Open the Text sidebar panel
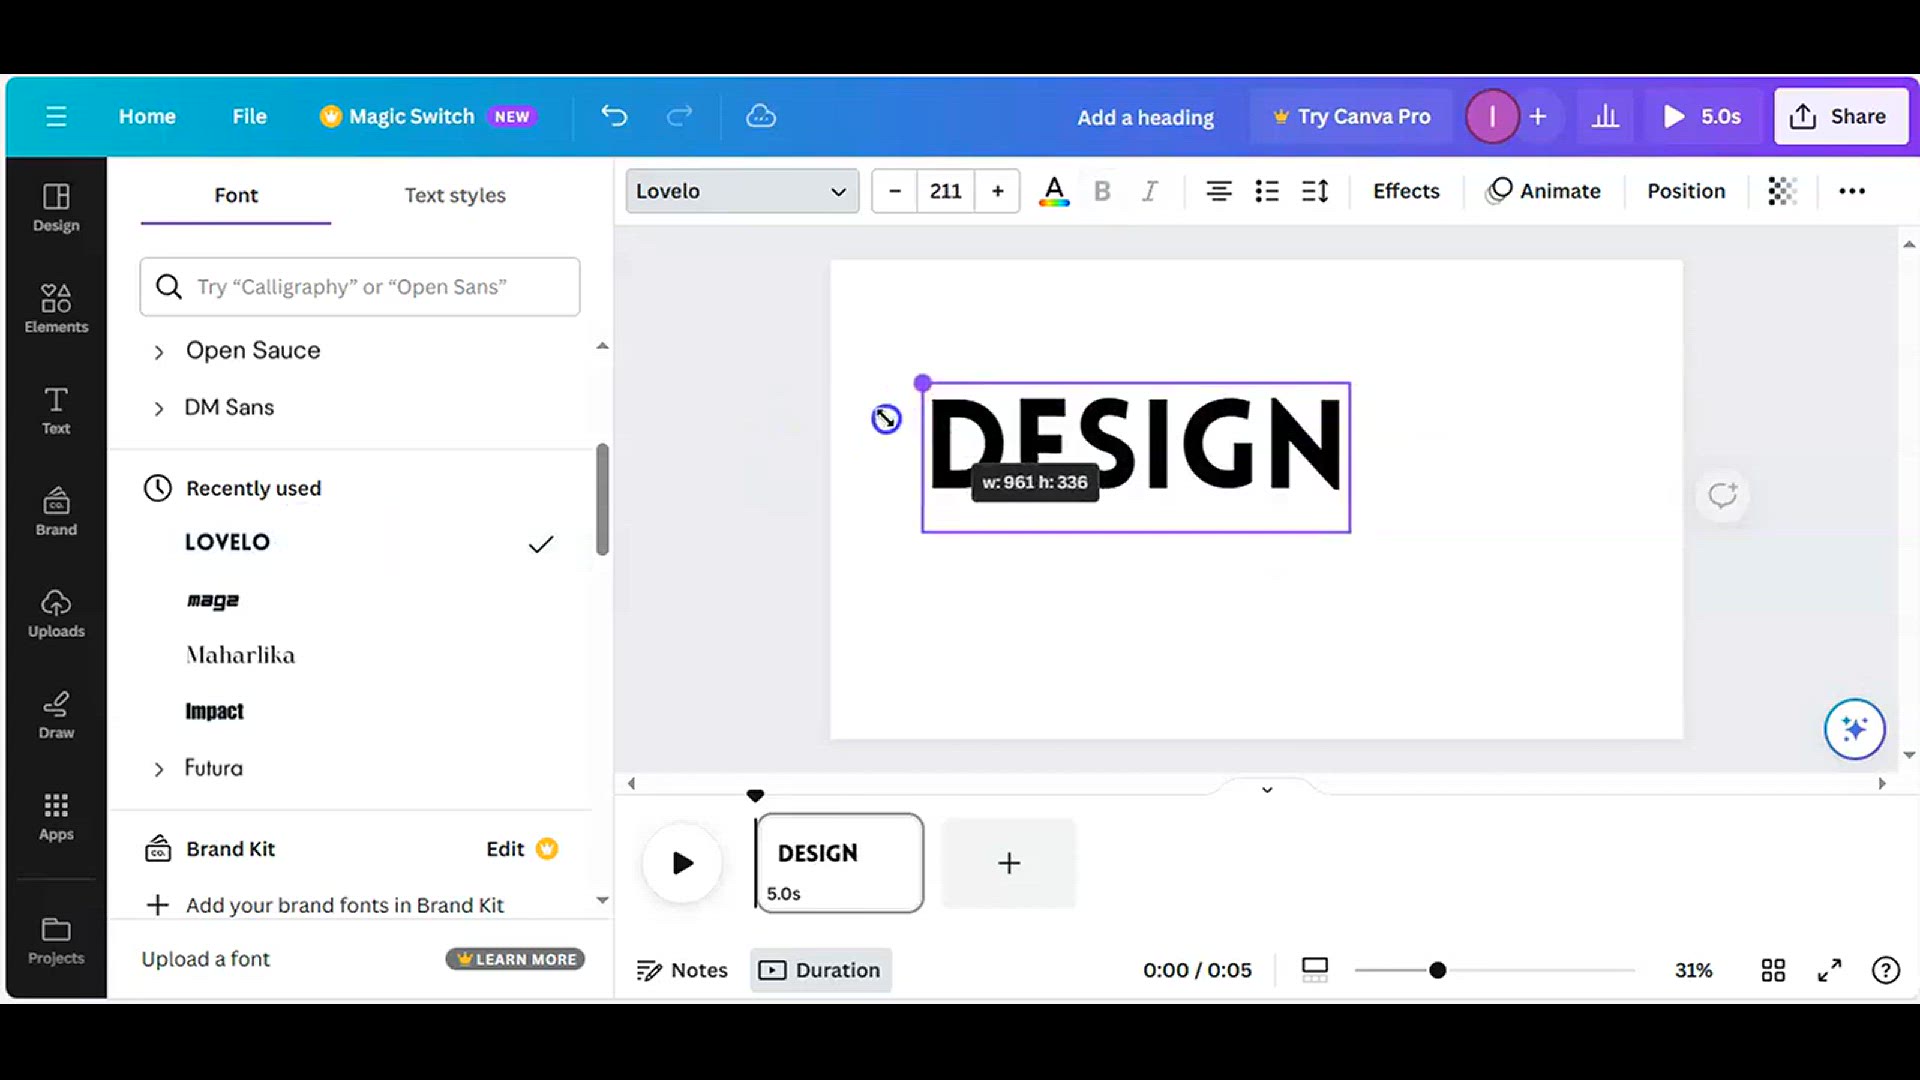Screen dimensions: 1920x1080 pyautogui.click(x=56, y=411)
